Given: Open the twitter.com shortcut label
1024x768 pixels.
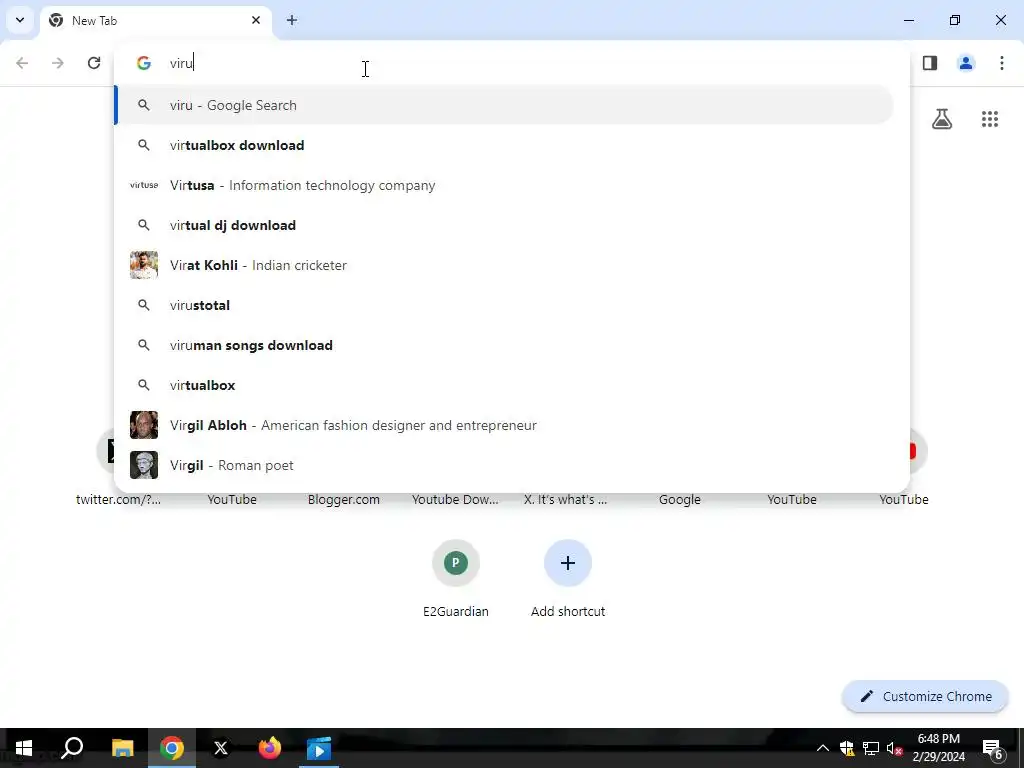Looking at the screenshot, I should click(118, 500).
